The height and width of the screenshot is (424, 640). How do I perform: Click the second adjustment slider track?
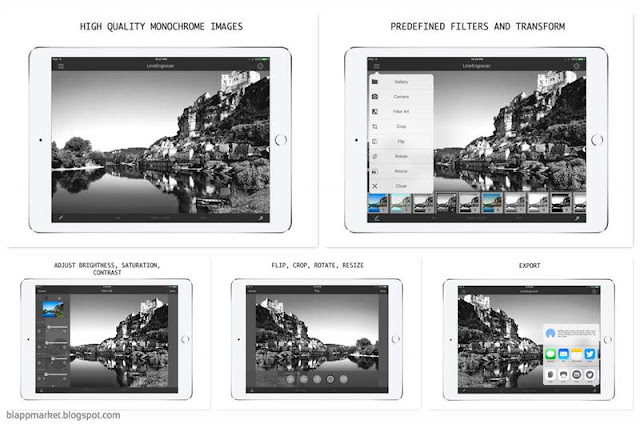tap(56, 343)
